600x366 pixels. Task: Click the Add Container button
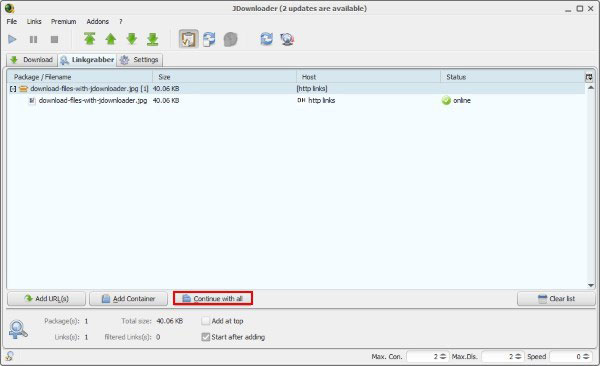[129, 299]
